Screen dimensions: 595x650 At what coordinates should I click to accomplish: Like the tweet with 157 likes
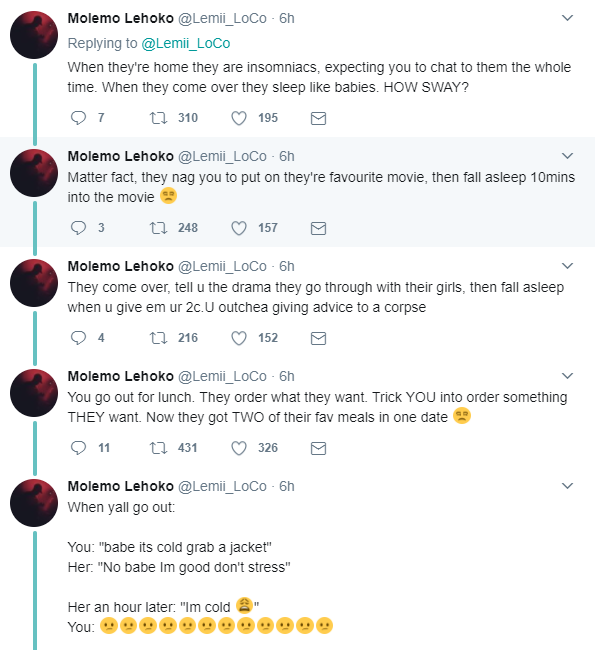click(239, 228)
